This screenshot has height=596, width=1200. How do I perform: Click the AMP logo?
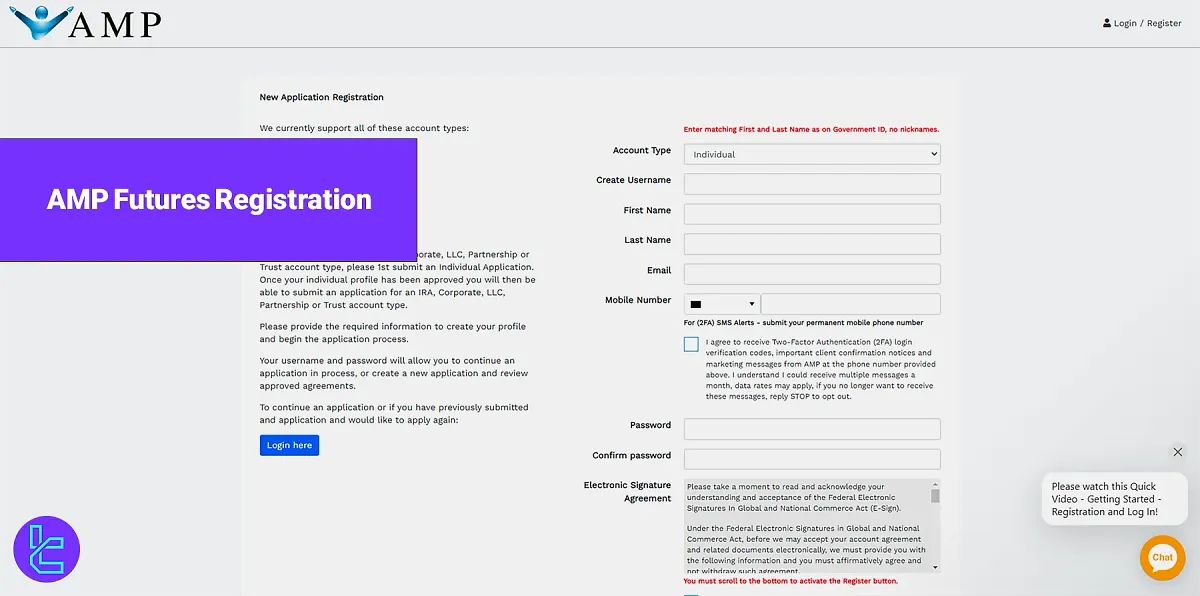coord(85,22)
